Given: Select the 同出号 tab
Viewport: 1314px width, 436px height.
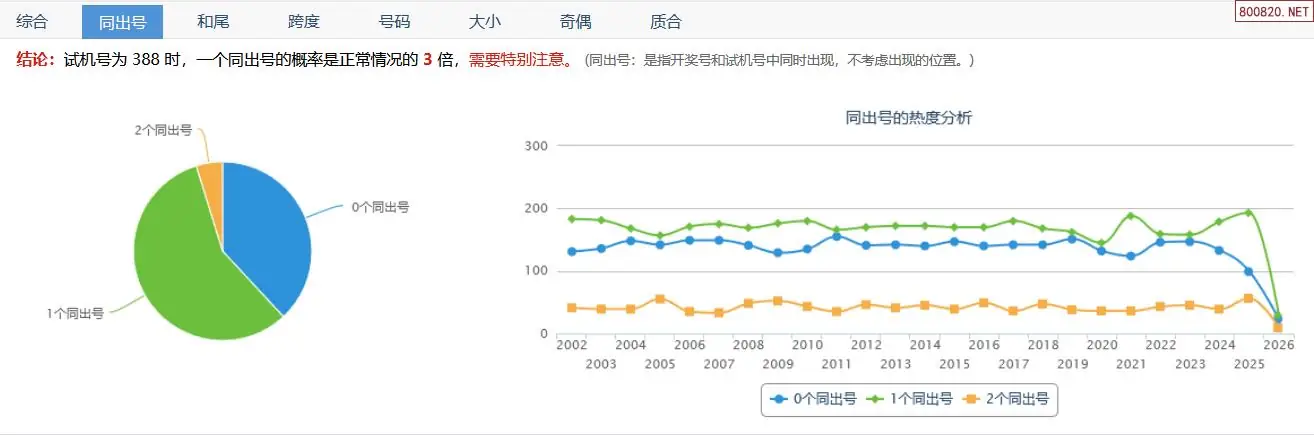Looking at the screenshot, I should pyautogui.click(x=122, y=21).
